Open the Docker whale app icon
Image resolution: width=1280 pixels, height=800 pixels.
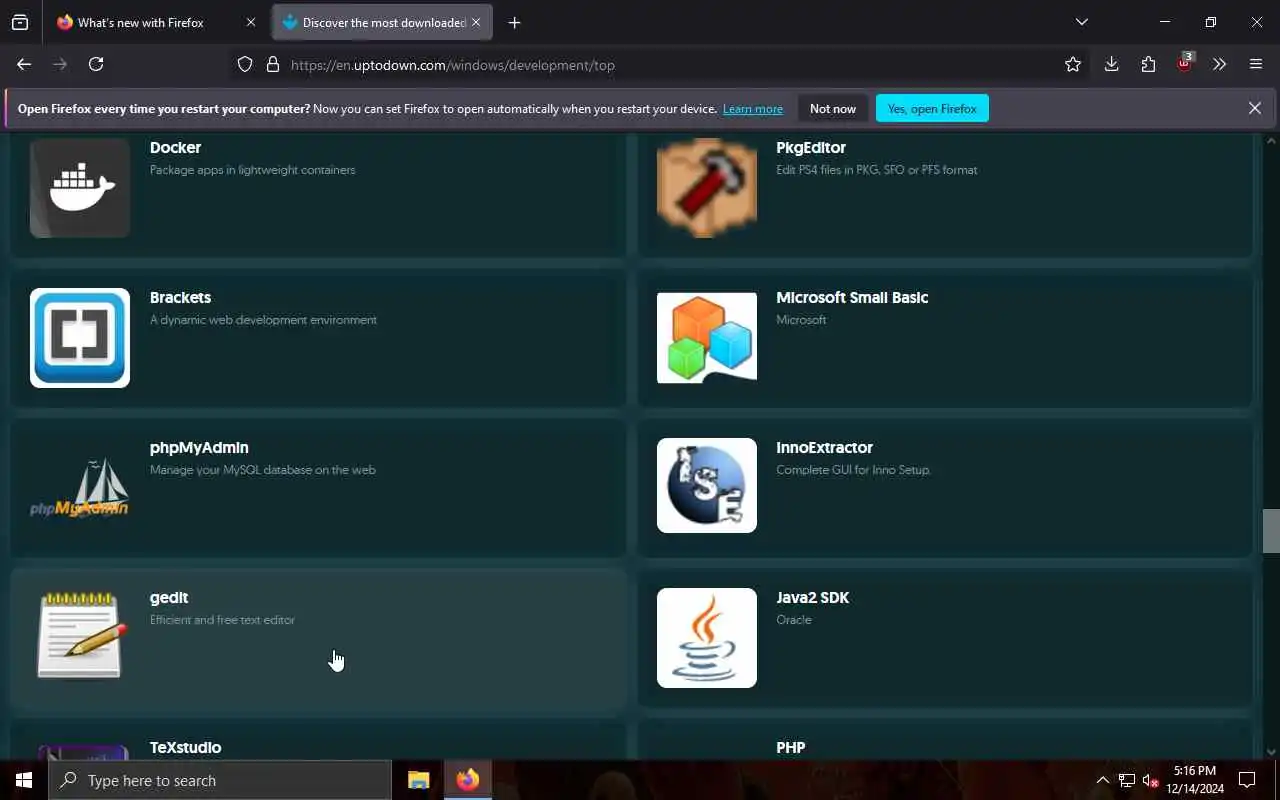tap(80, 188)
